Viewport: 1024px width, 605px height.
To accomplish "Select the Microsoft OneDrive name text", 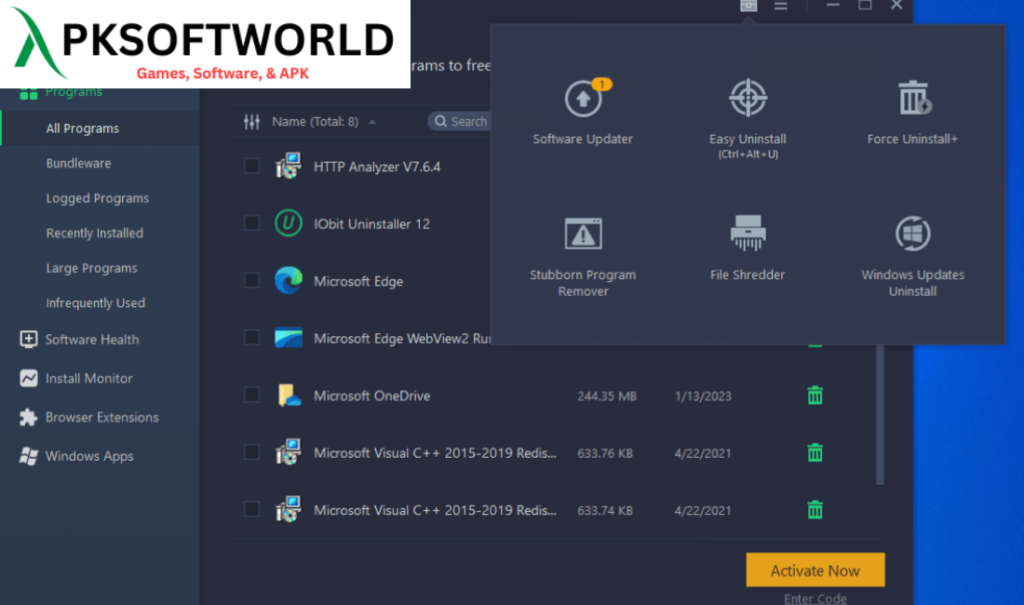I will (x=372, y=396).
